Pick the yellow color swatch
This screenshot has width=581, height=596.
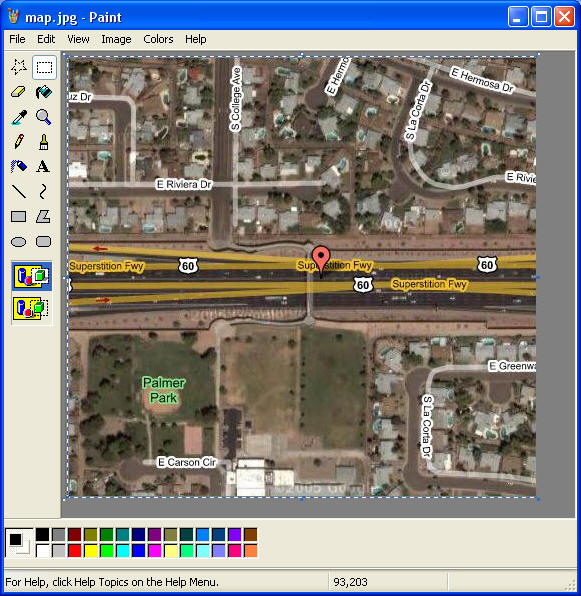click(91, 551)
